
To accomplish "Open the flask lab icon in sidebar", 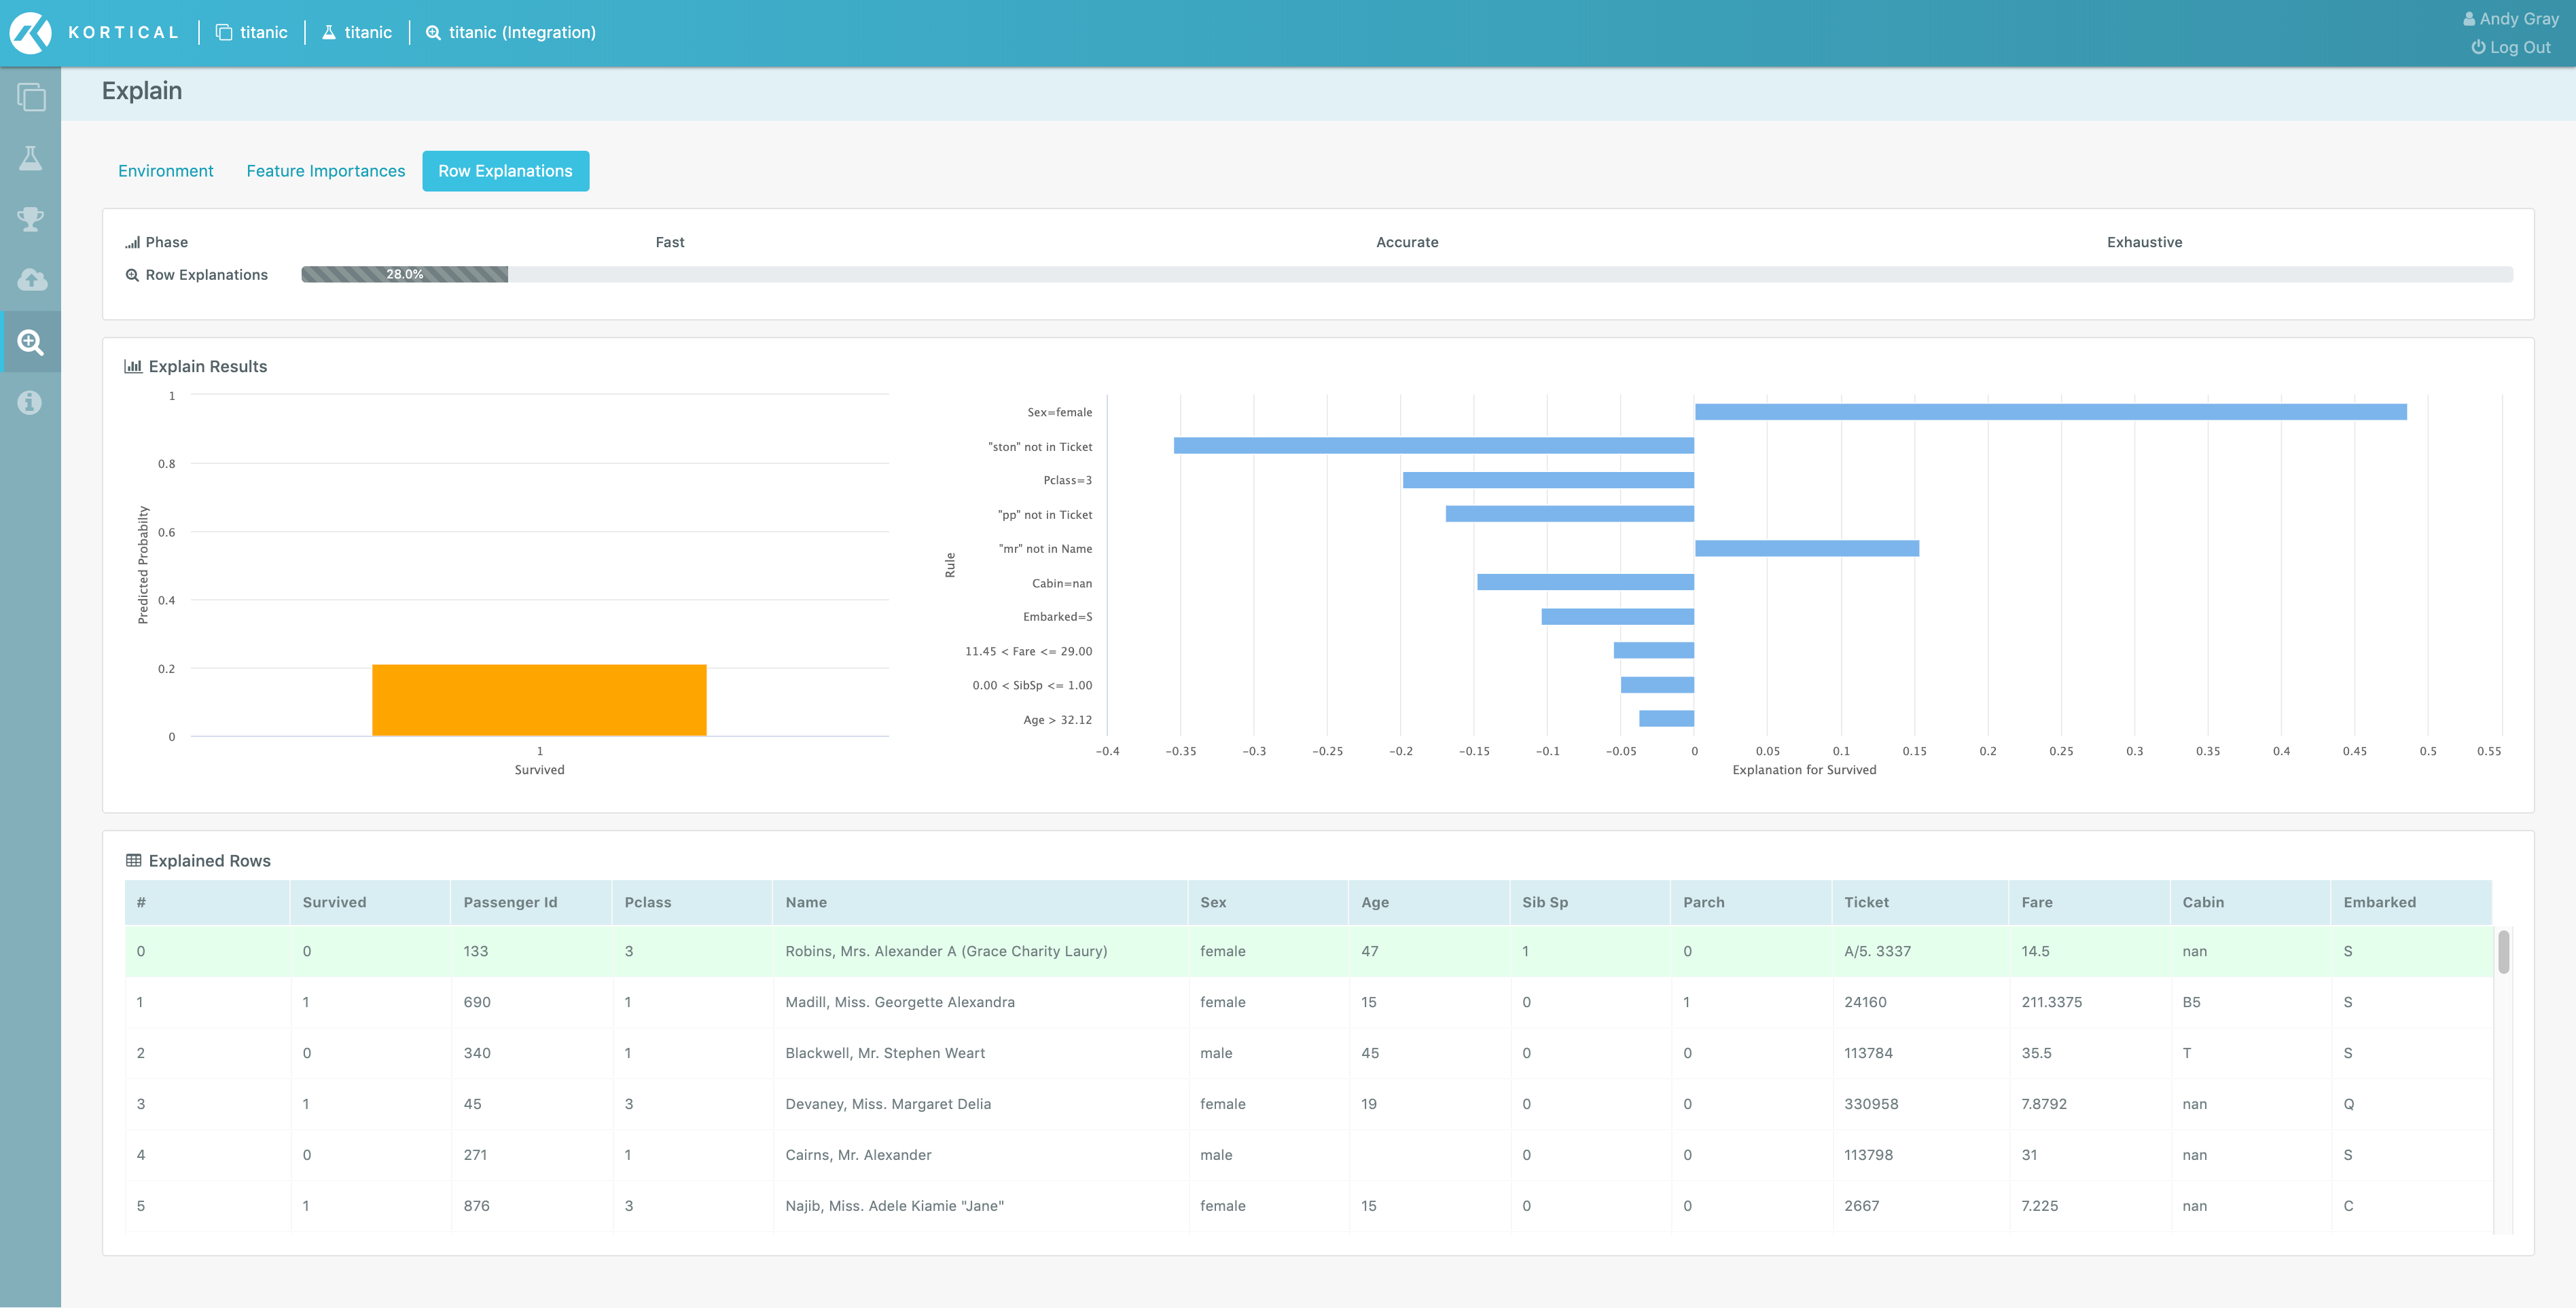I will [31, 158].
